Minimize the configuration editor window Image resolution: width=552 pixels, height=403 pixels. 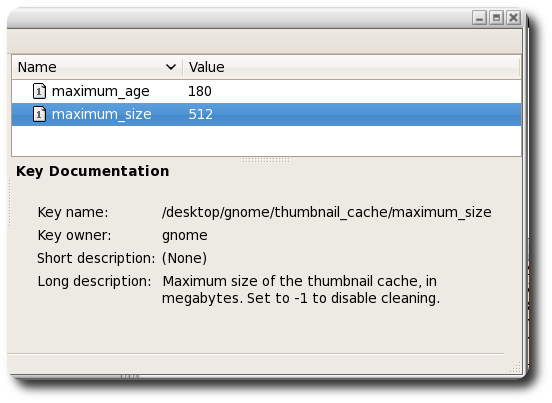coord(479,17)
